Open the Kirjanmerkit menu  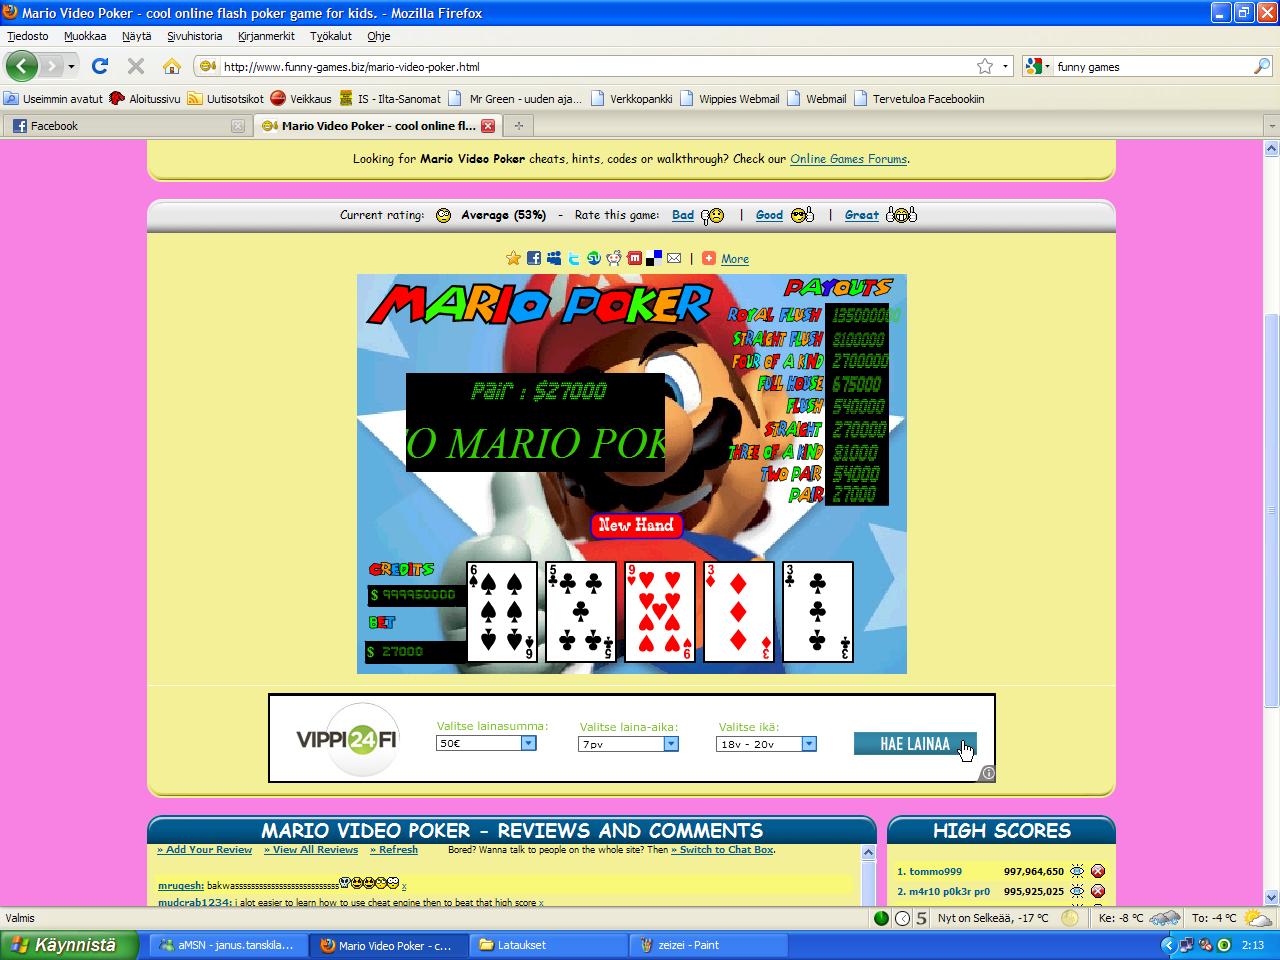[x=267, y=36]
